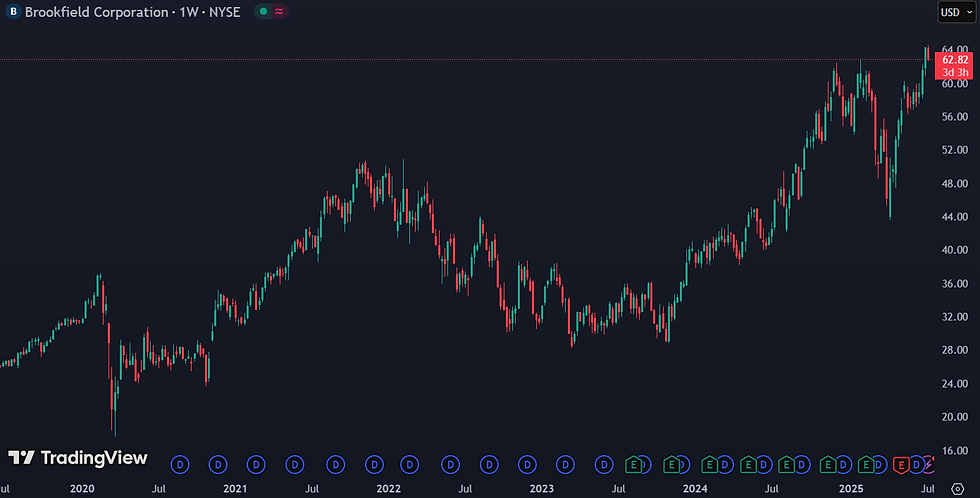Click the latest weekly candle near 64
The image size is (980, 498).
click(927, 53)
